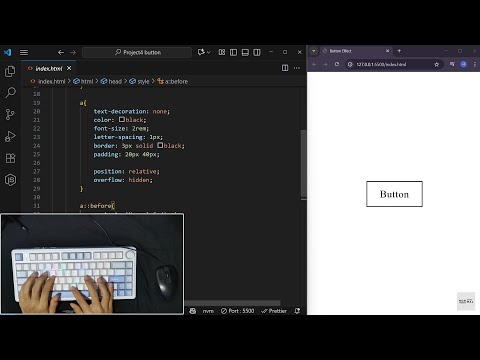480x360 pixels.
Task: Click line number 26 in the gutter
Action: click(x=37, y=163)
